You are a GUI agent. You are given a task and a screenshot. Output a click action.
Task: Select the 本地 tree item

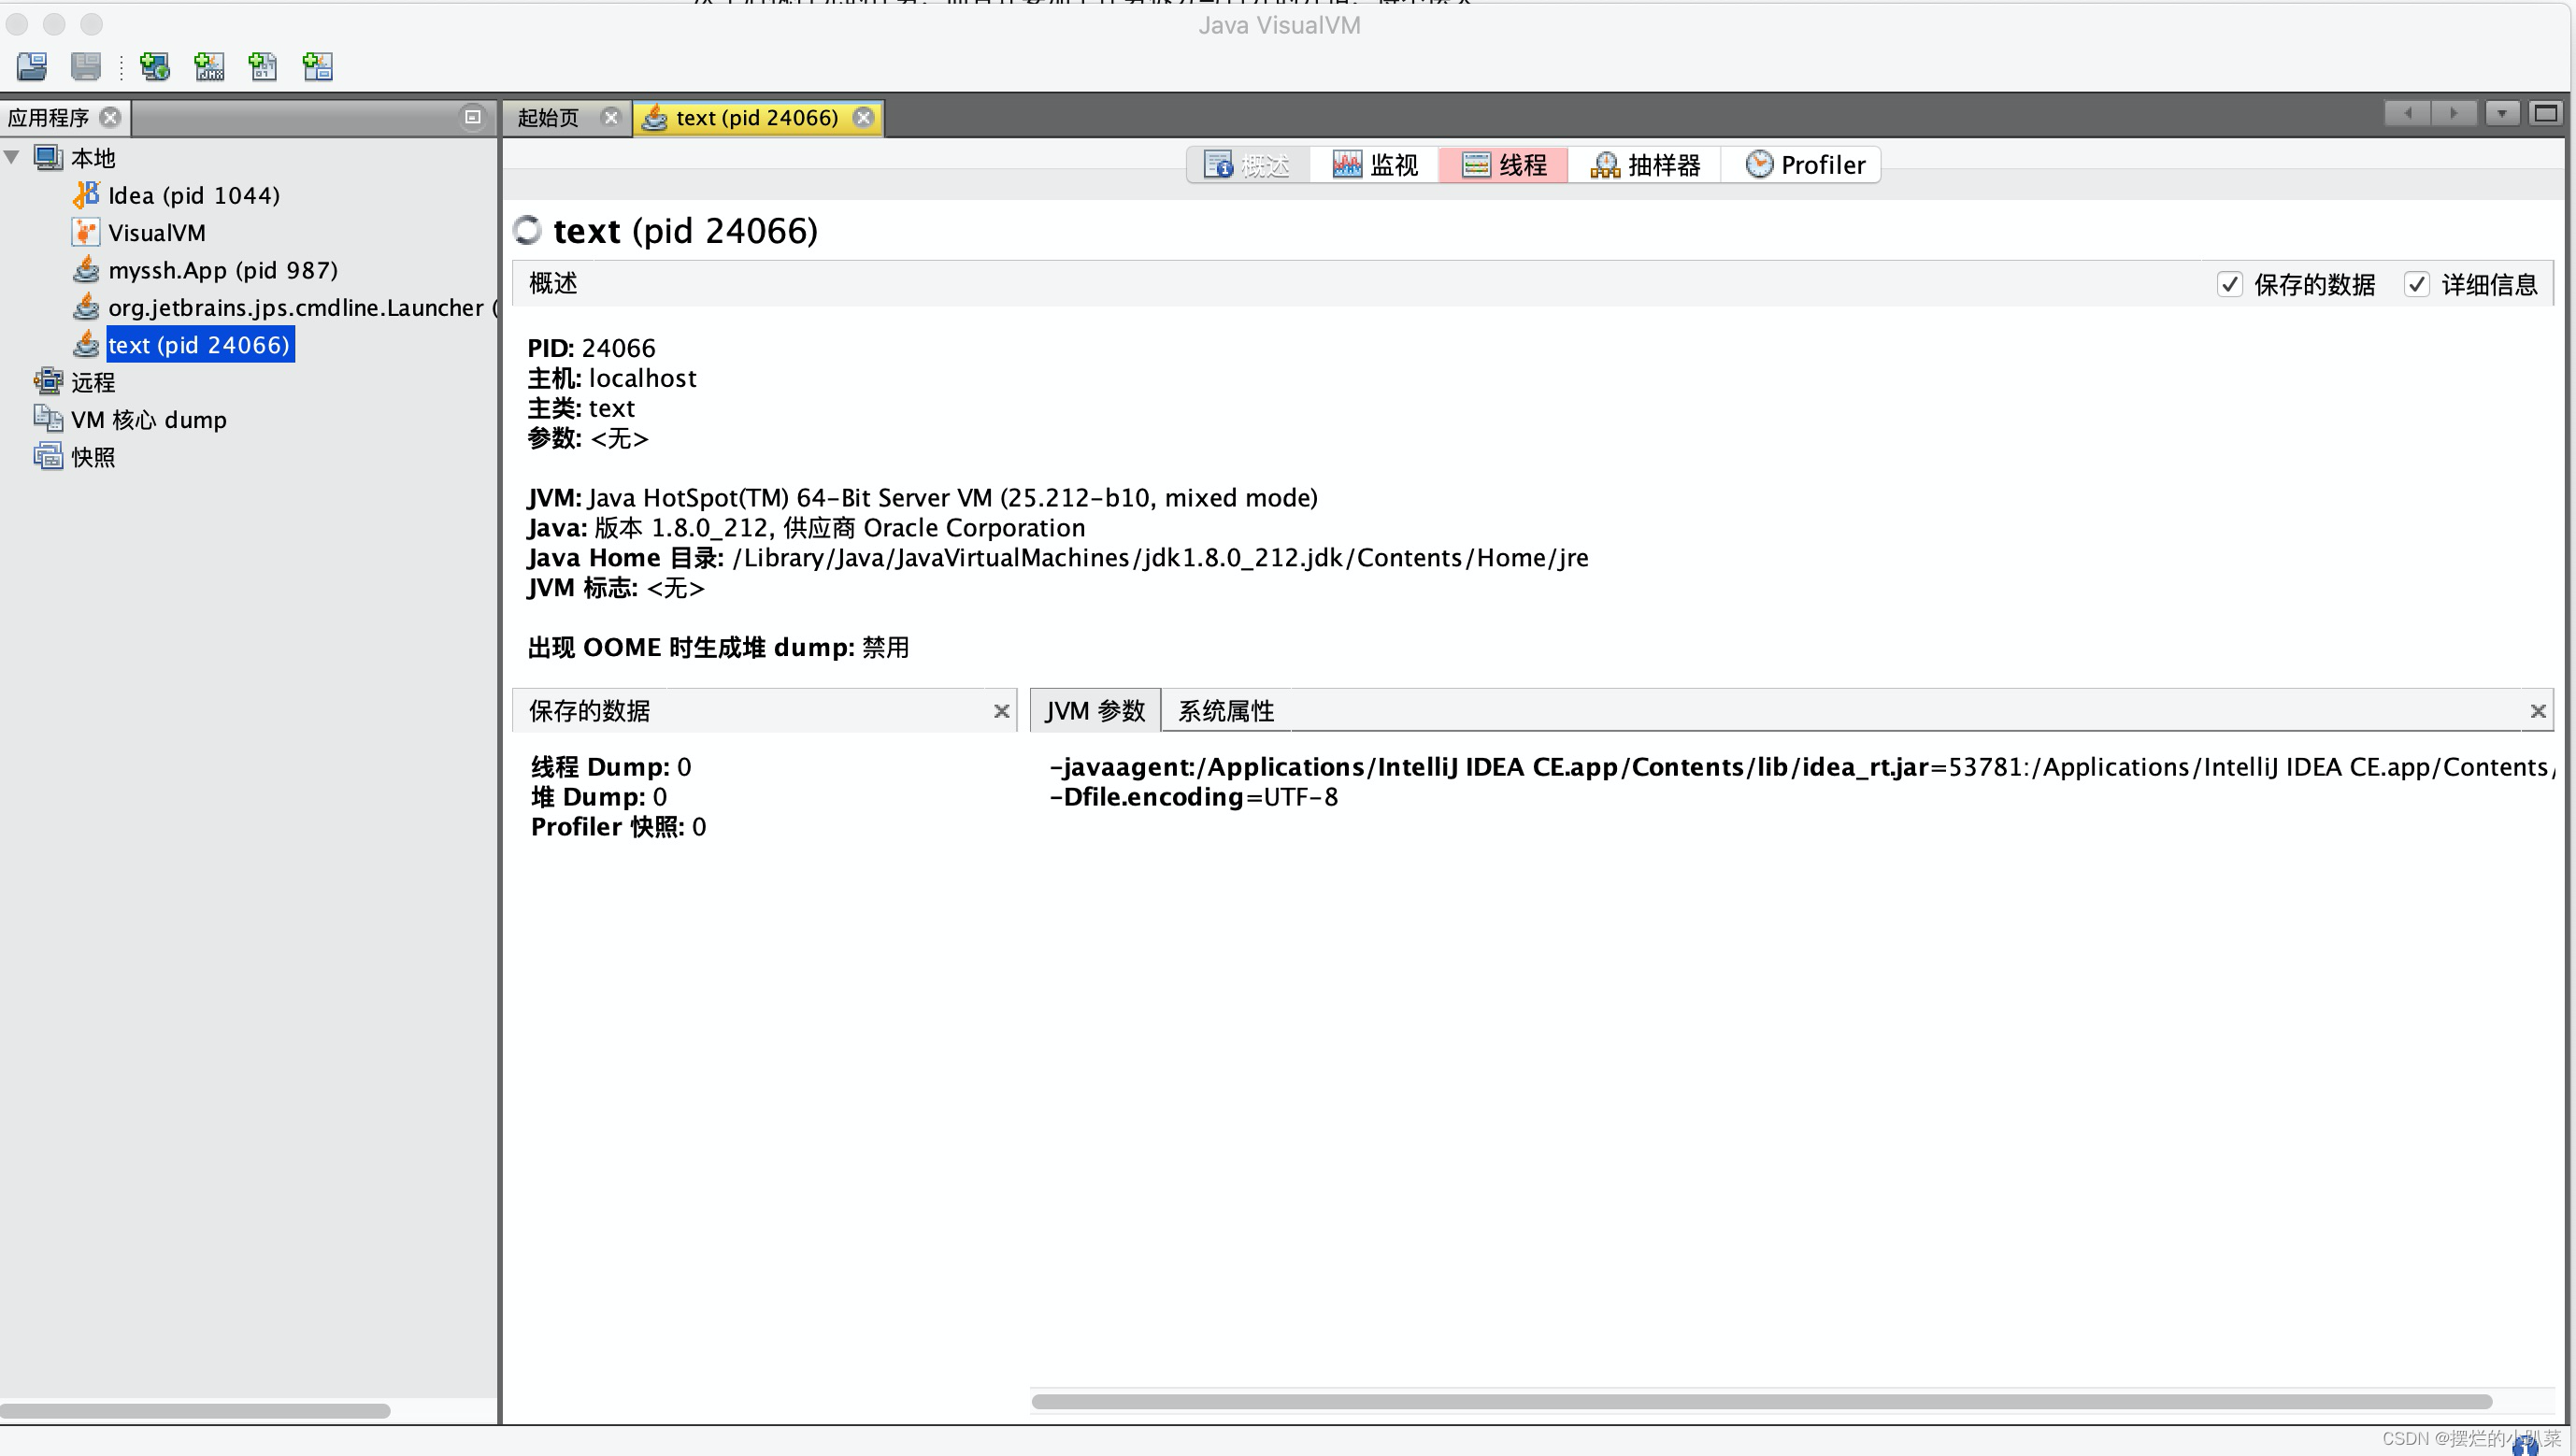(x=93, y=158)
